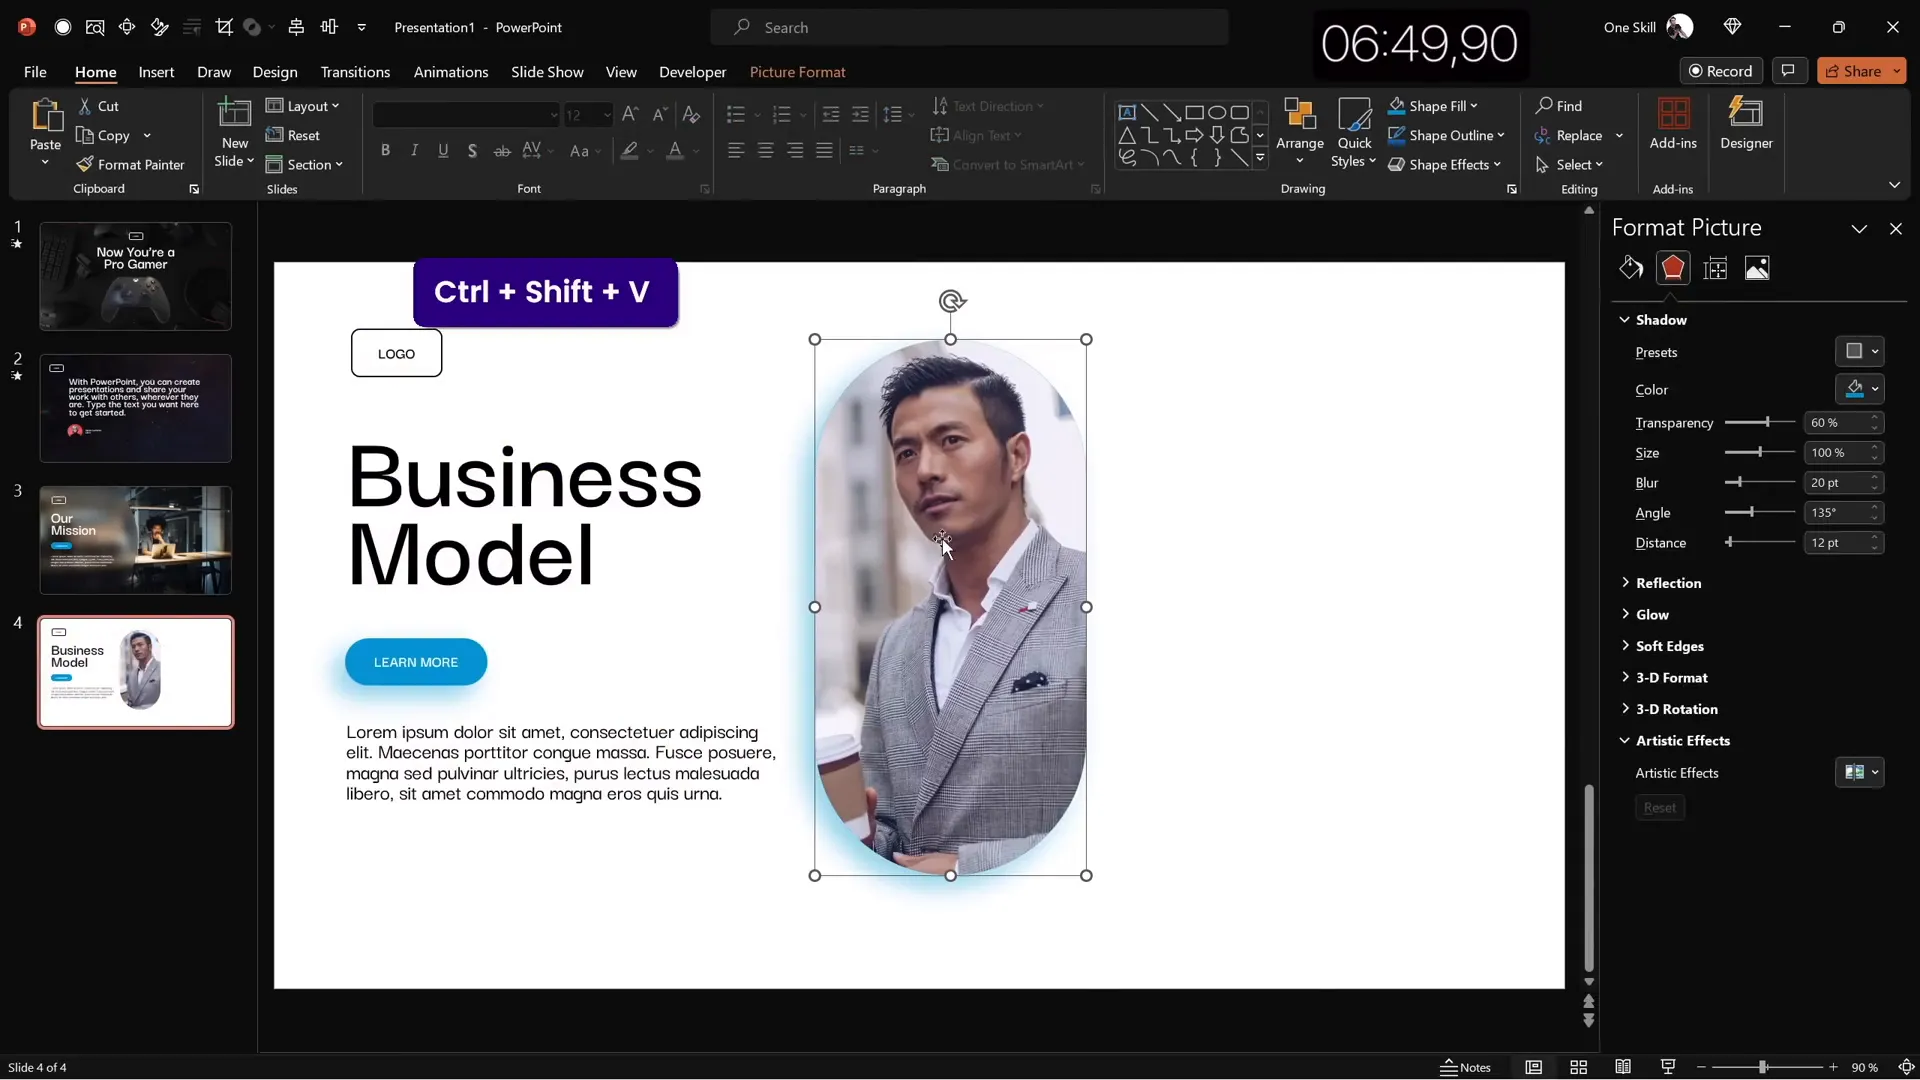Open the Fill & Line icon in Format Picture
This screenshot has height=1080, width=1920.
(1630, 268)
